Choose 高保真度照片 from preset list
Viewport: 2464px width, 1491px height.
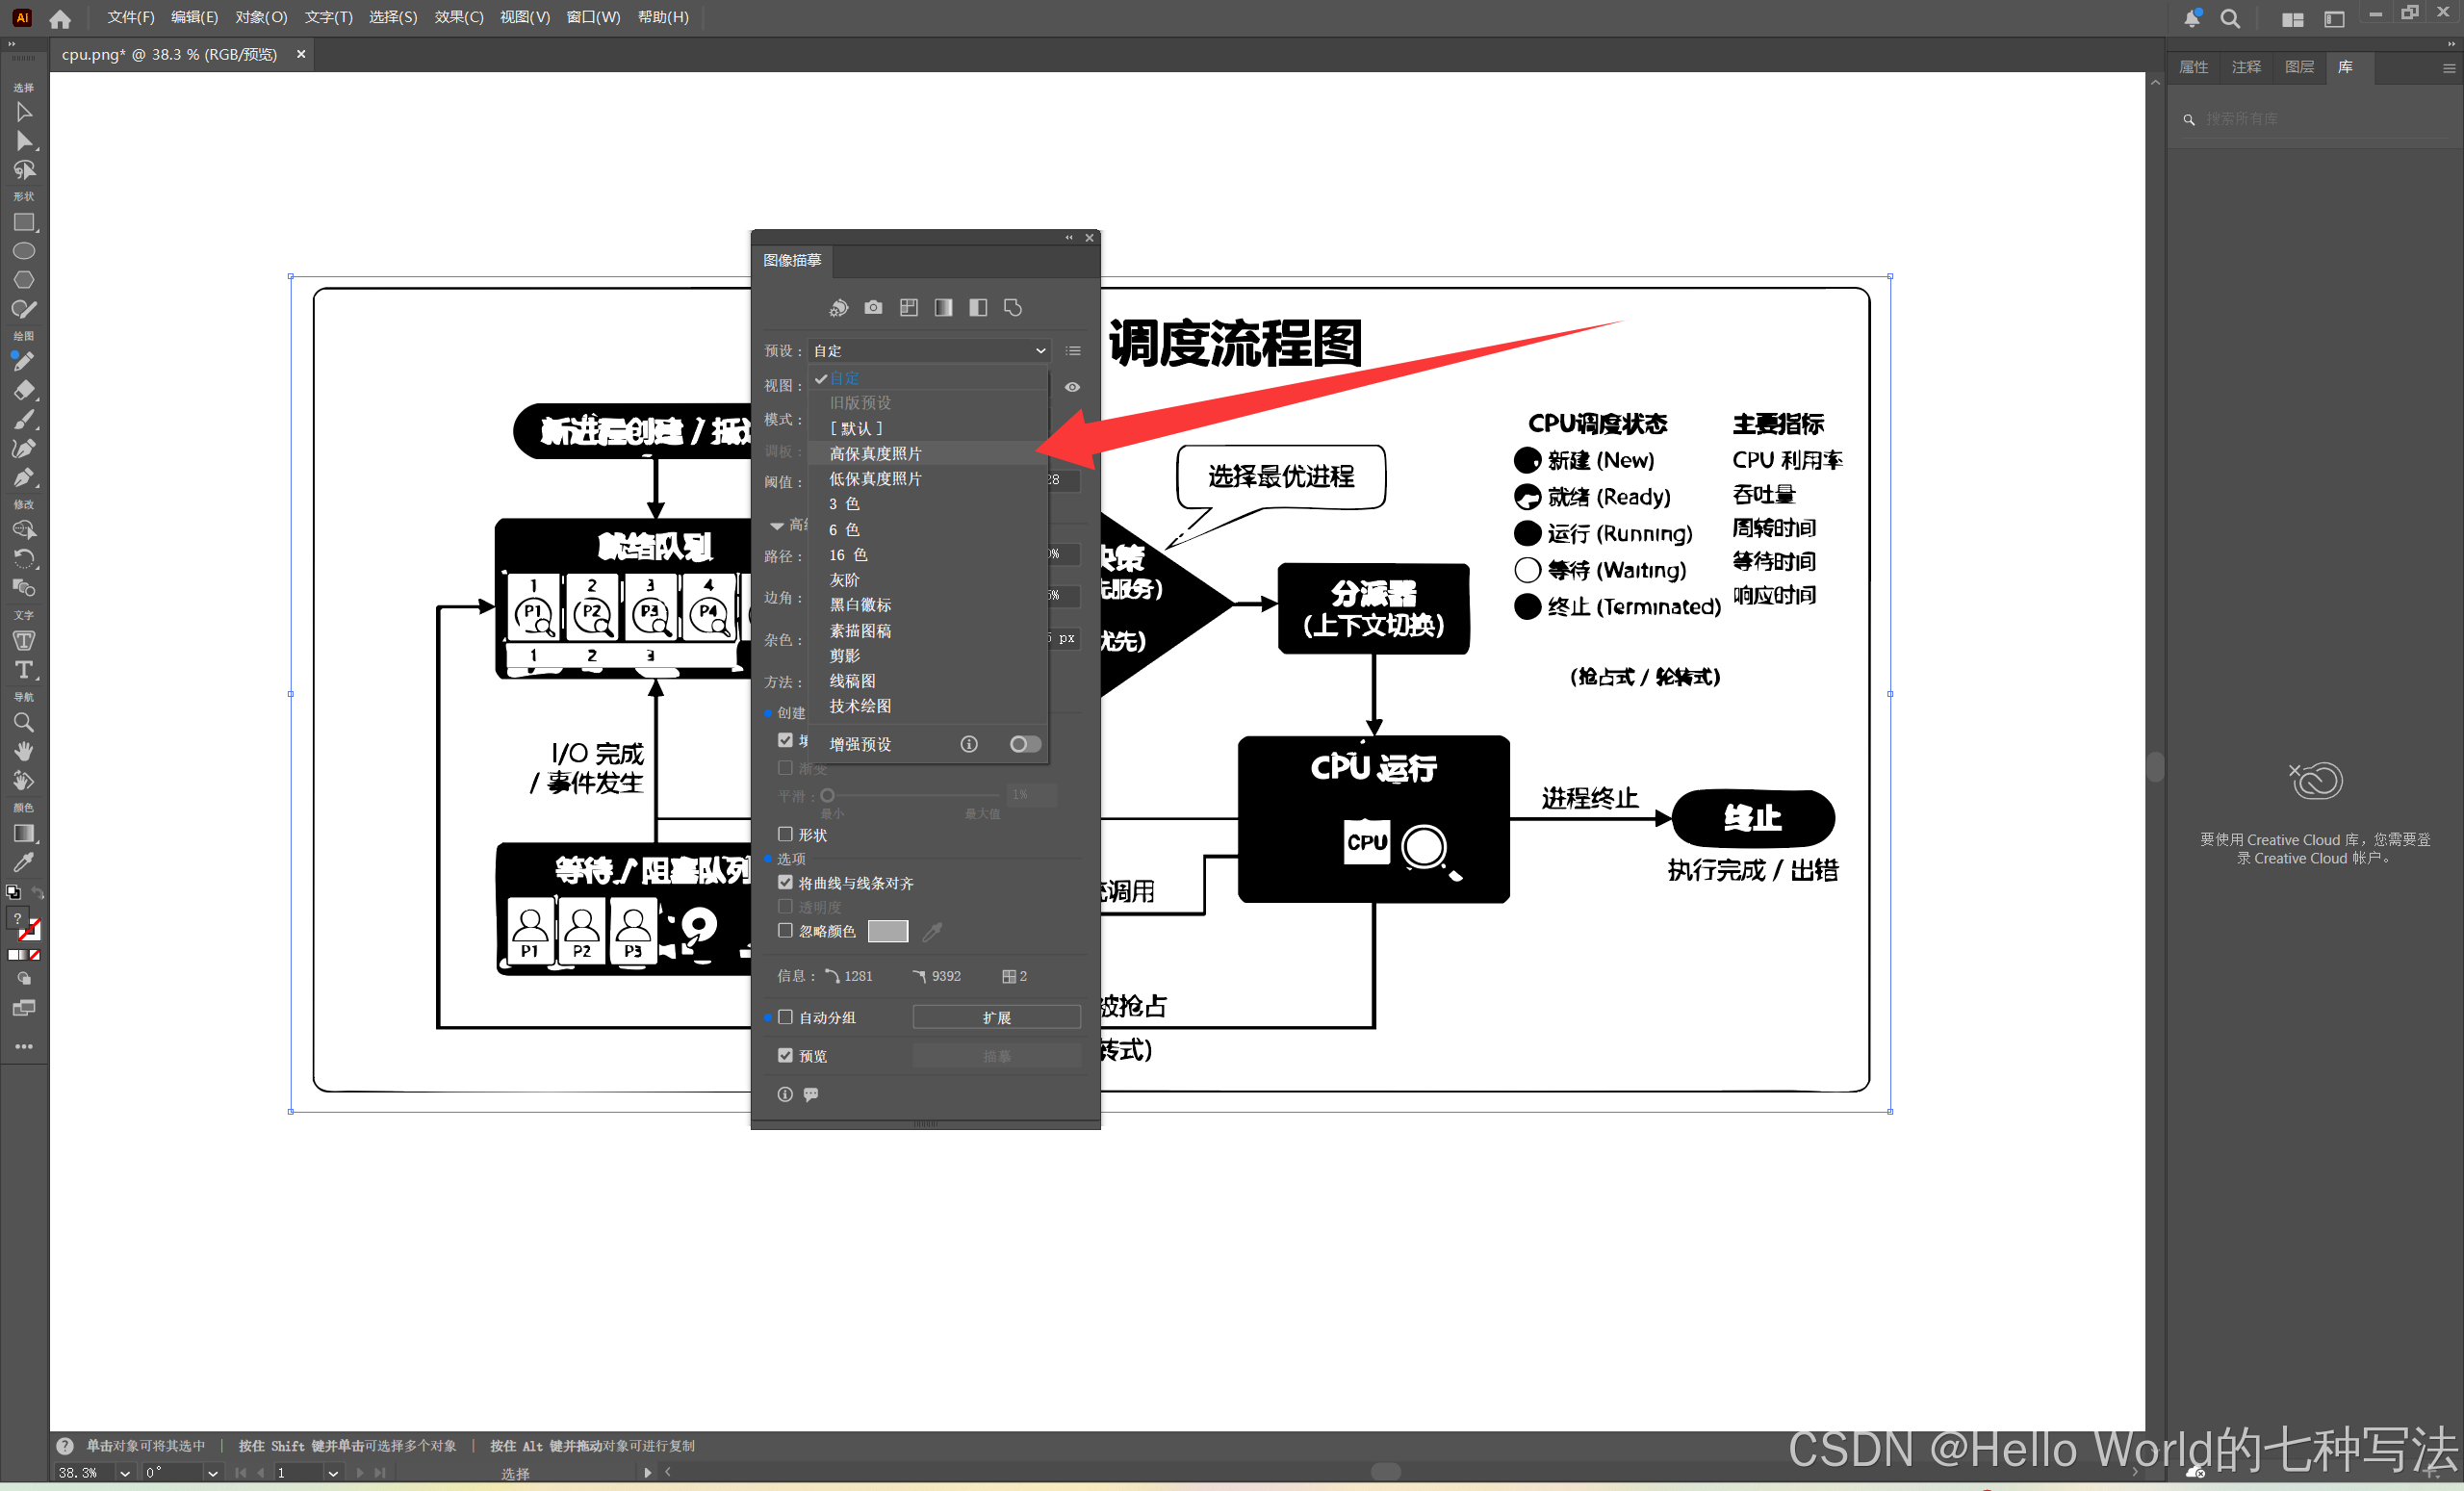(875, 454)
